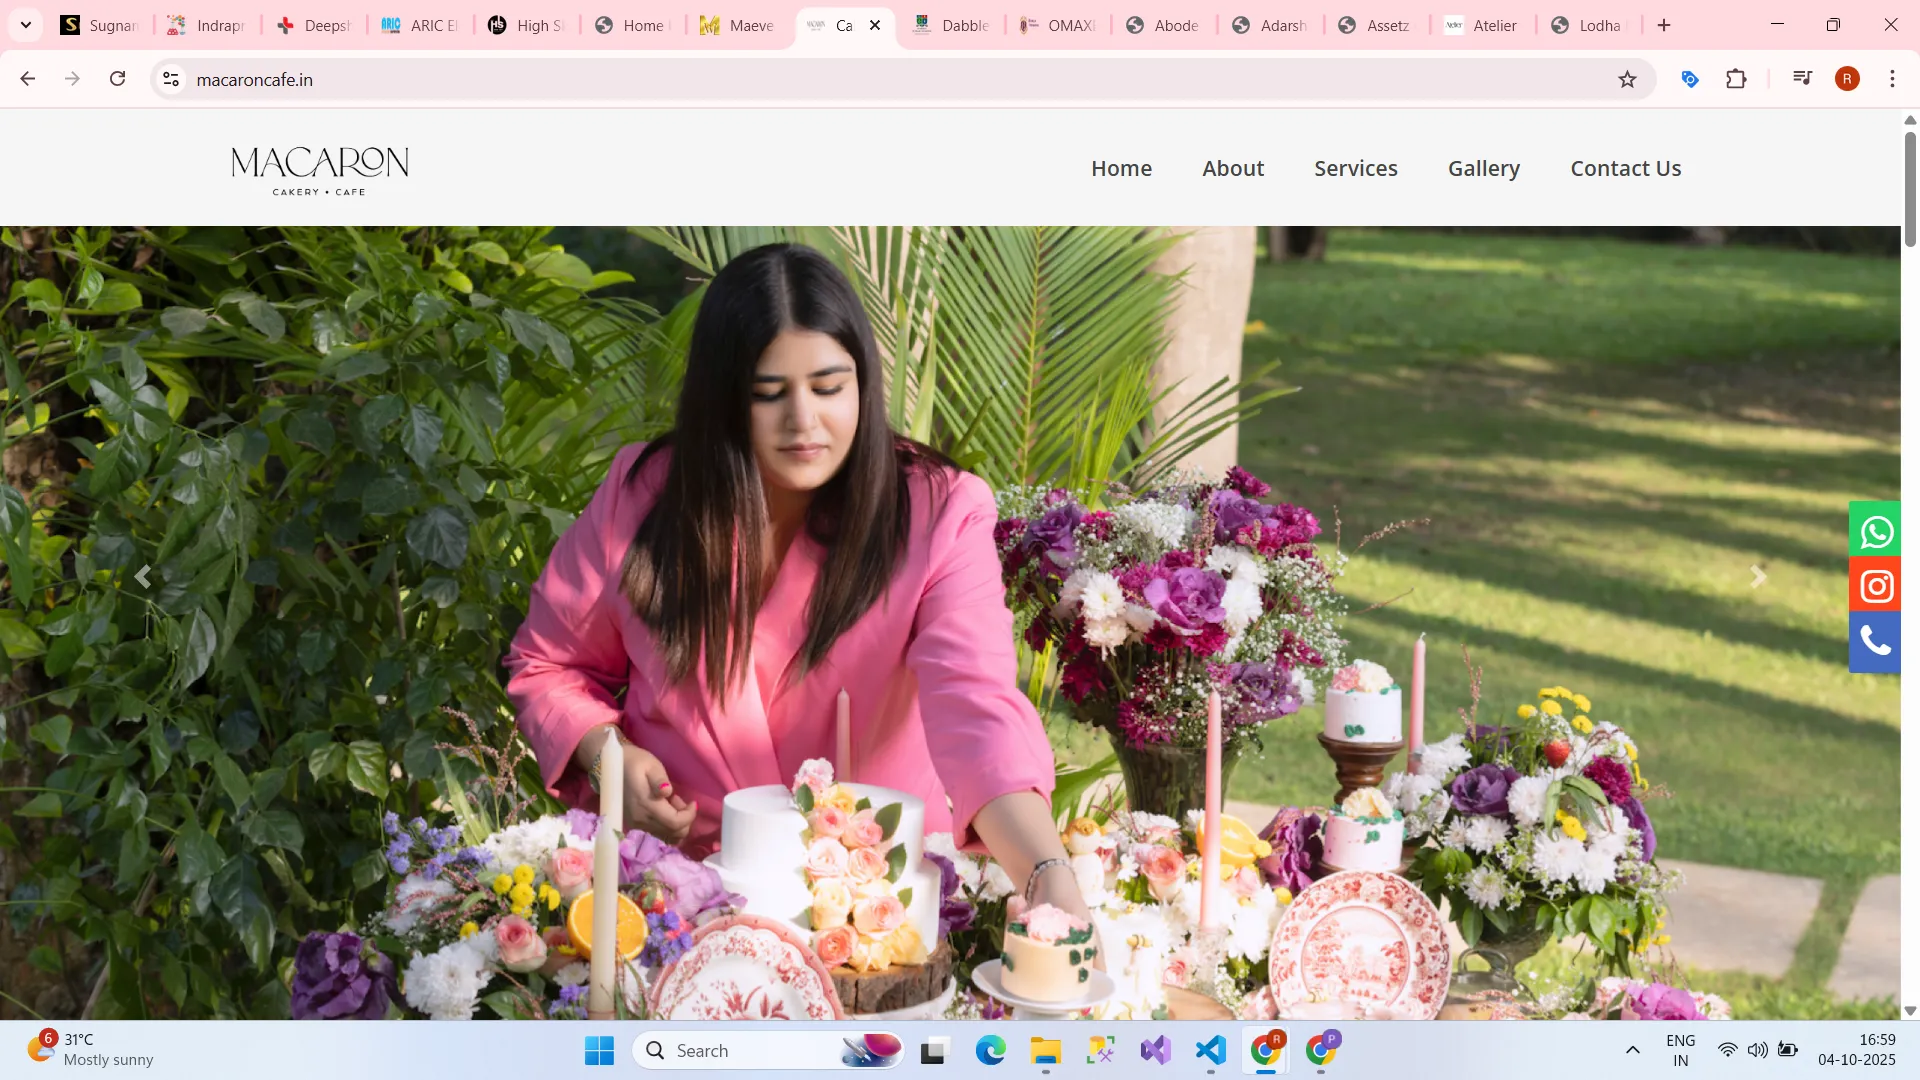Go to the Contact Us page

[1625, 169]
